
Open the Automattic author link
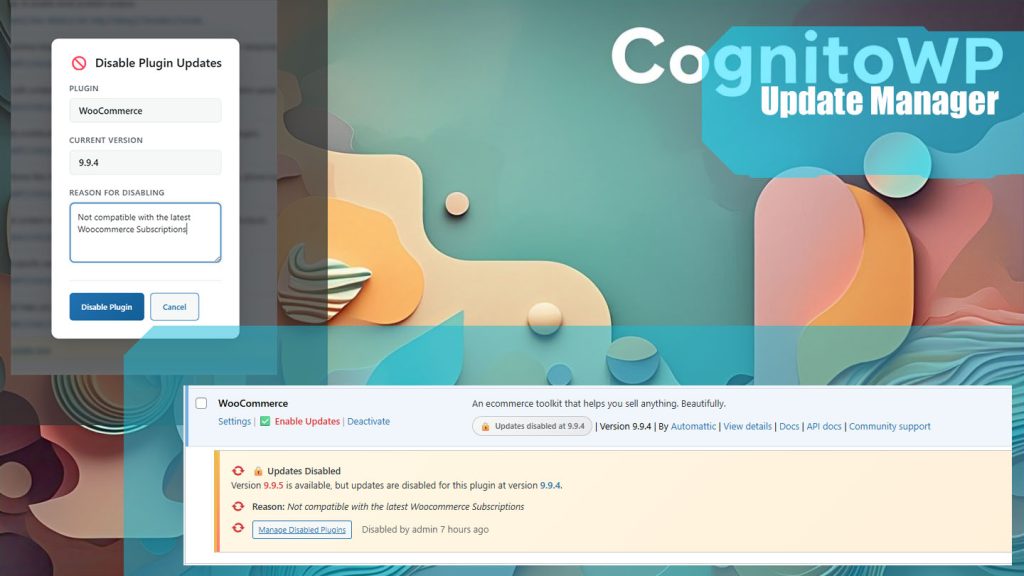(693, 426)
